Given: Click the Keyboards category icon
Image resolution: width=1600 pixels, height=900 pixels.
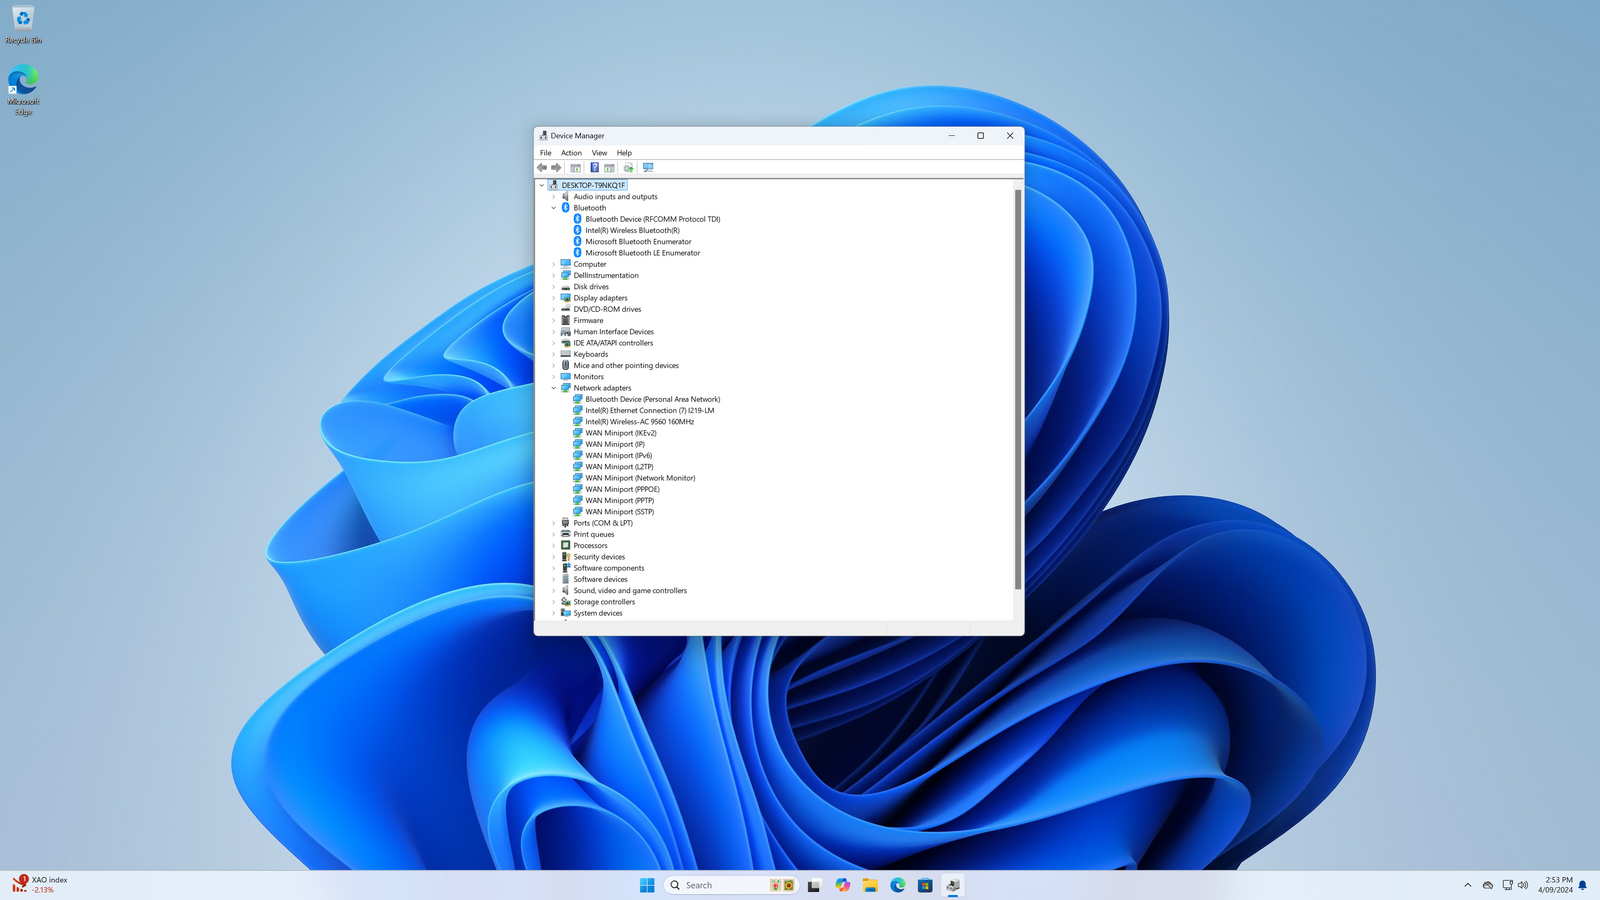Looking at the screenshot, I should [566, 354].
